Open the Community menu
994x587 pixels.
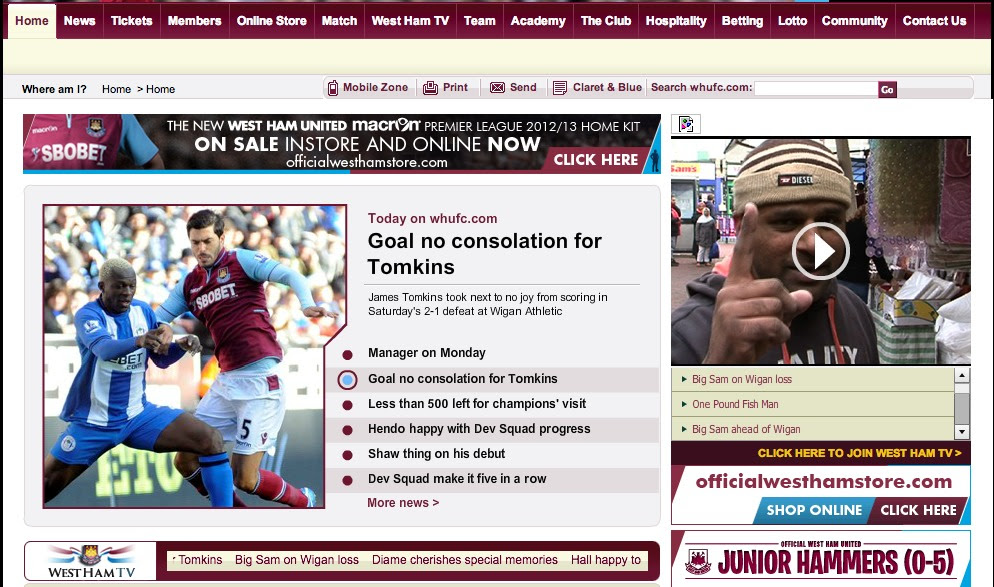point(855,21)
